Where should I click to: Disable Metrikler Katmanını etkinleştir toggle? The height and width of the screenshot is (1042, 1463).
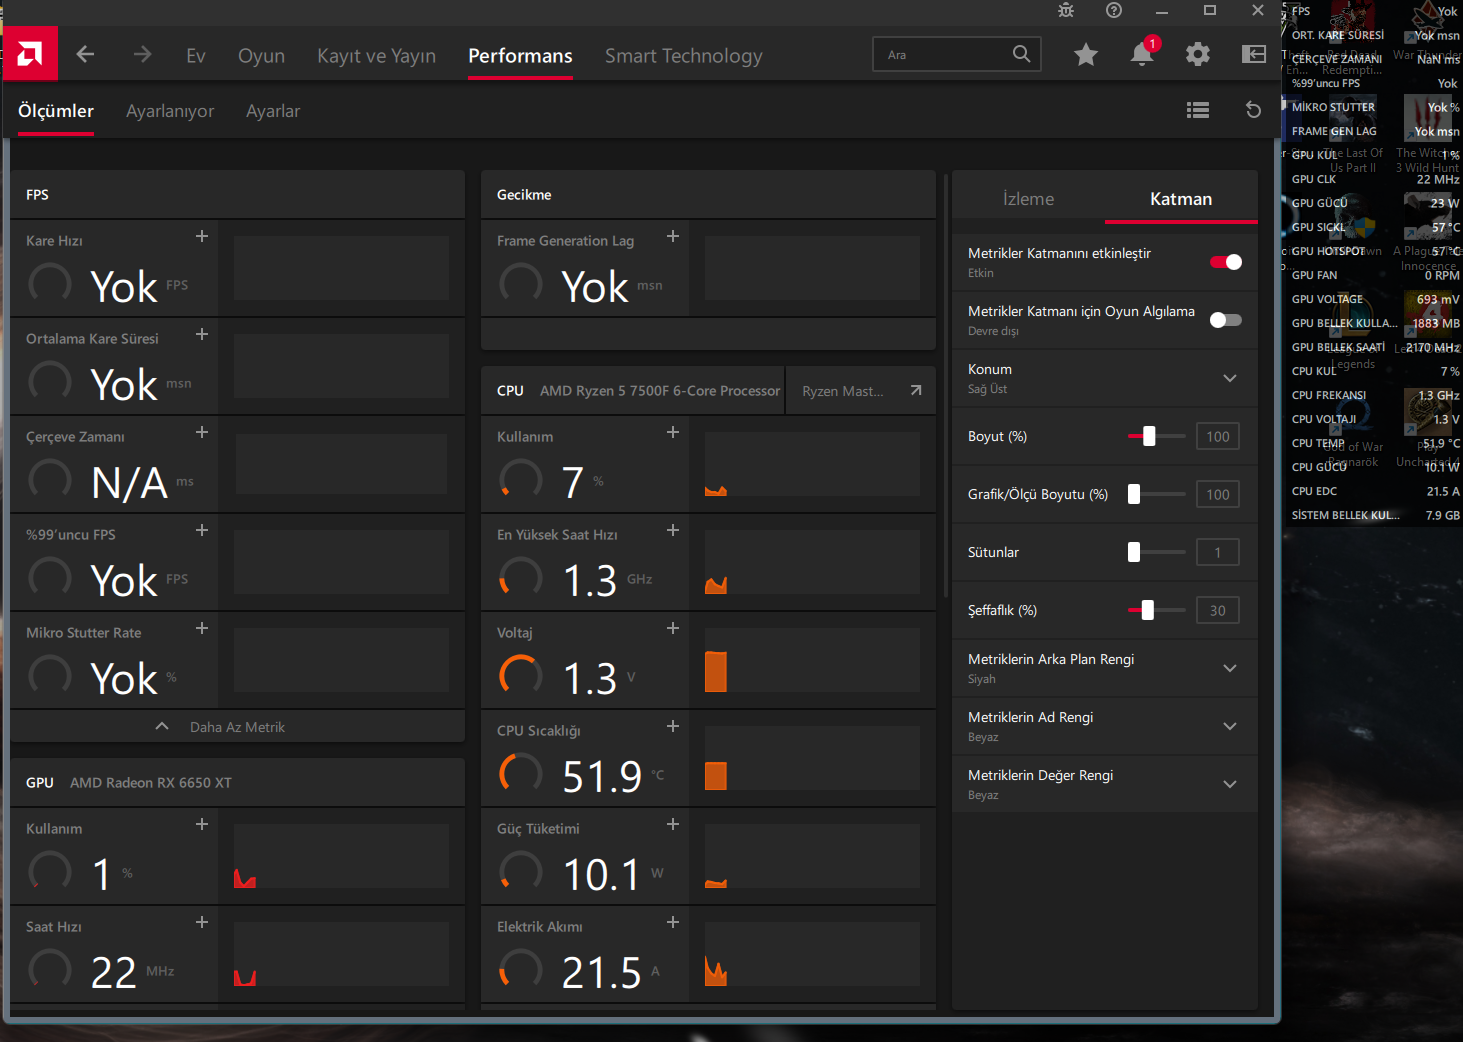[x=1226, y=262]
